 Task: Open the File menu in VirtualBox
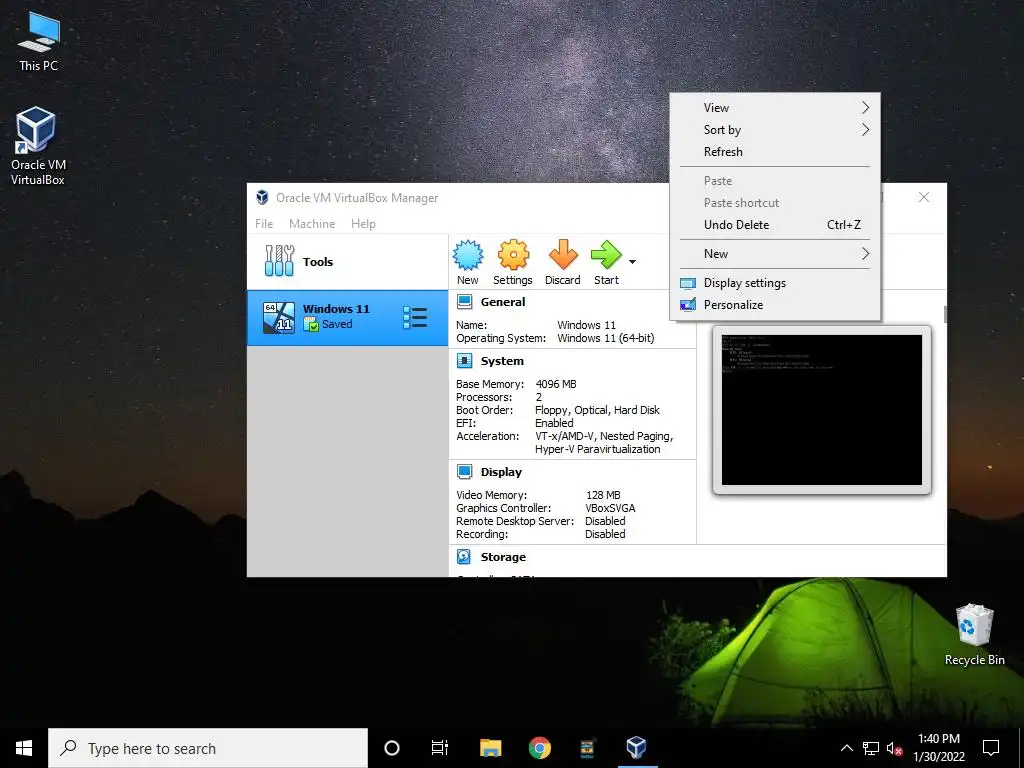pos(264,223)
